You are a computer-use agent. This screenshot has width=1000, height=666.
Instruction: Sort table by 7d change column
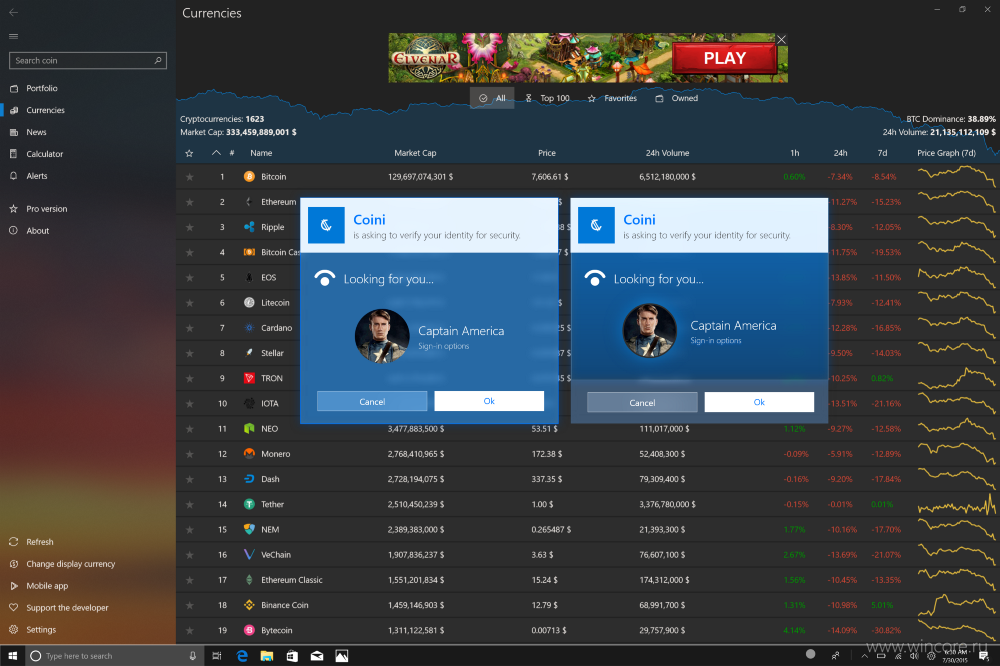(882, 153)
